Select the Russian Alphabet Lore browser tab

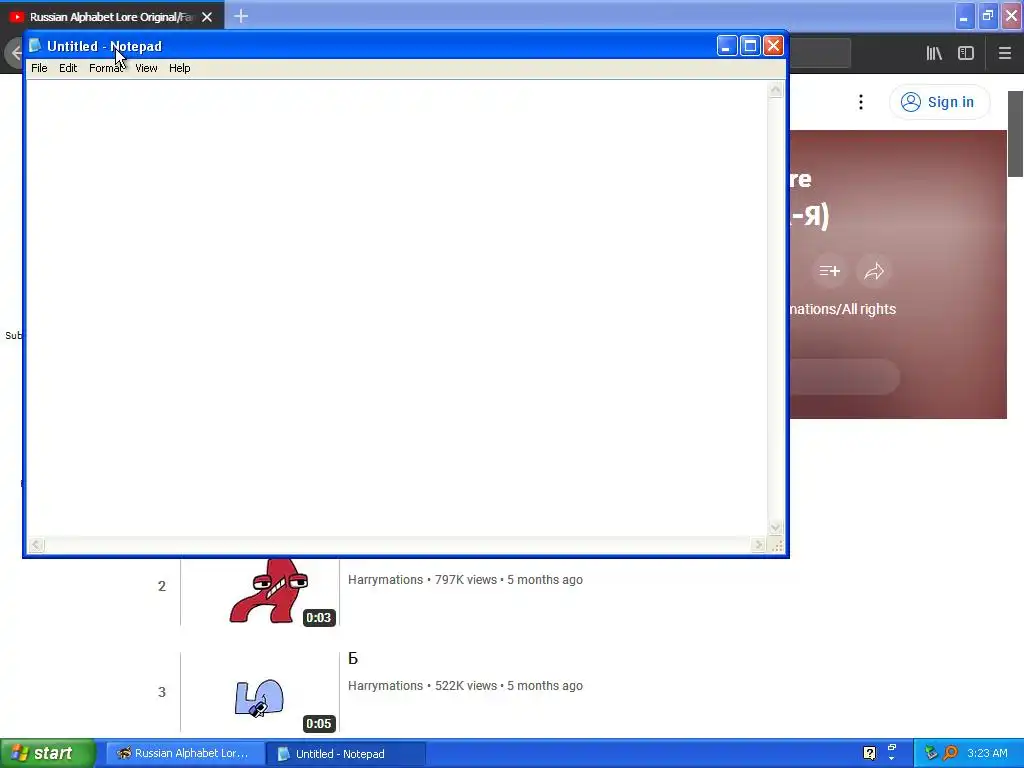111,17
